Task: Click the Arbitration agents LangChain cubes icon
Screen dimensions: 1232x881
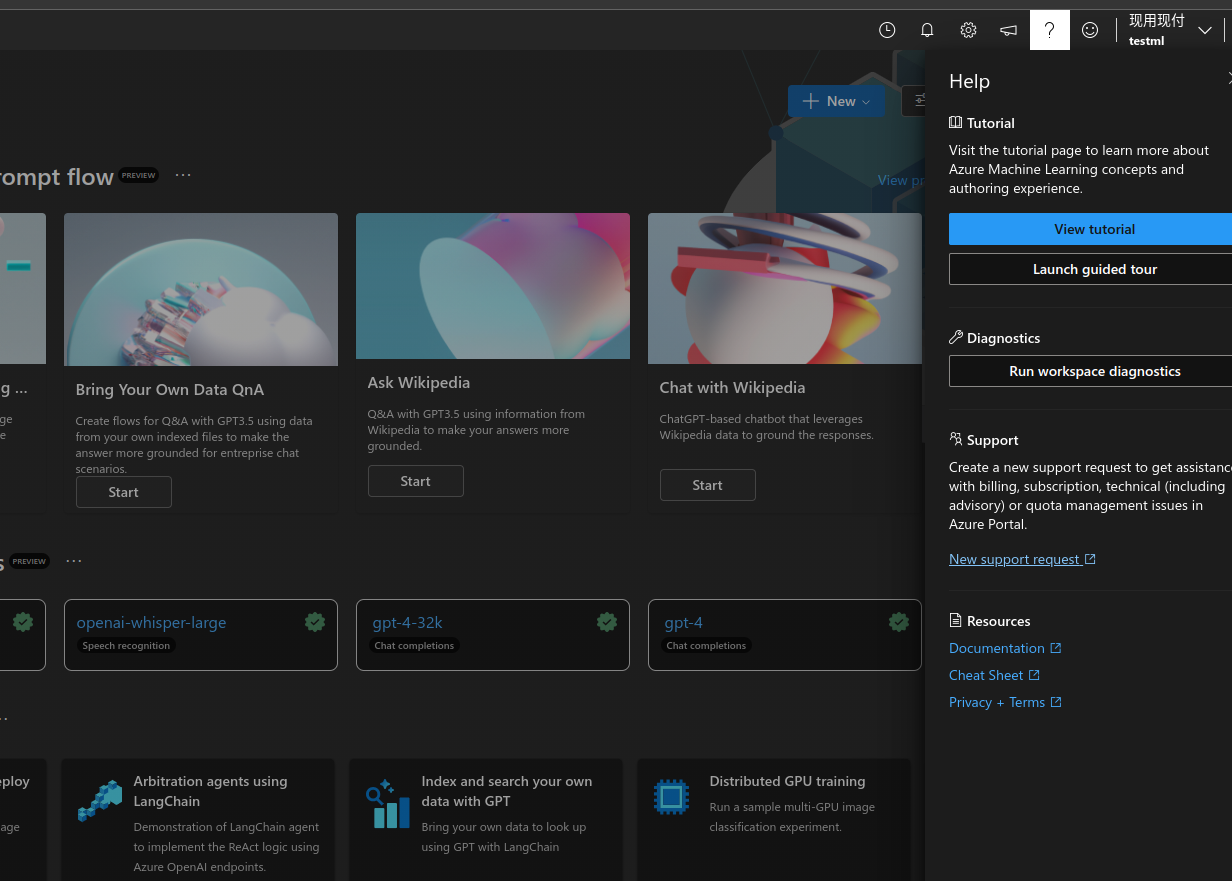Action: 99,801
